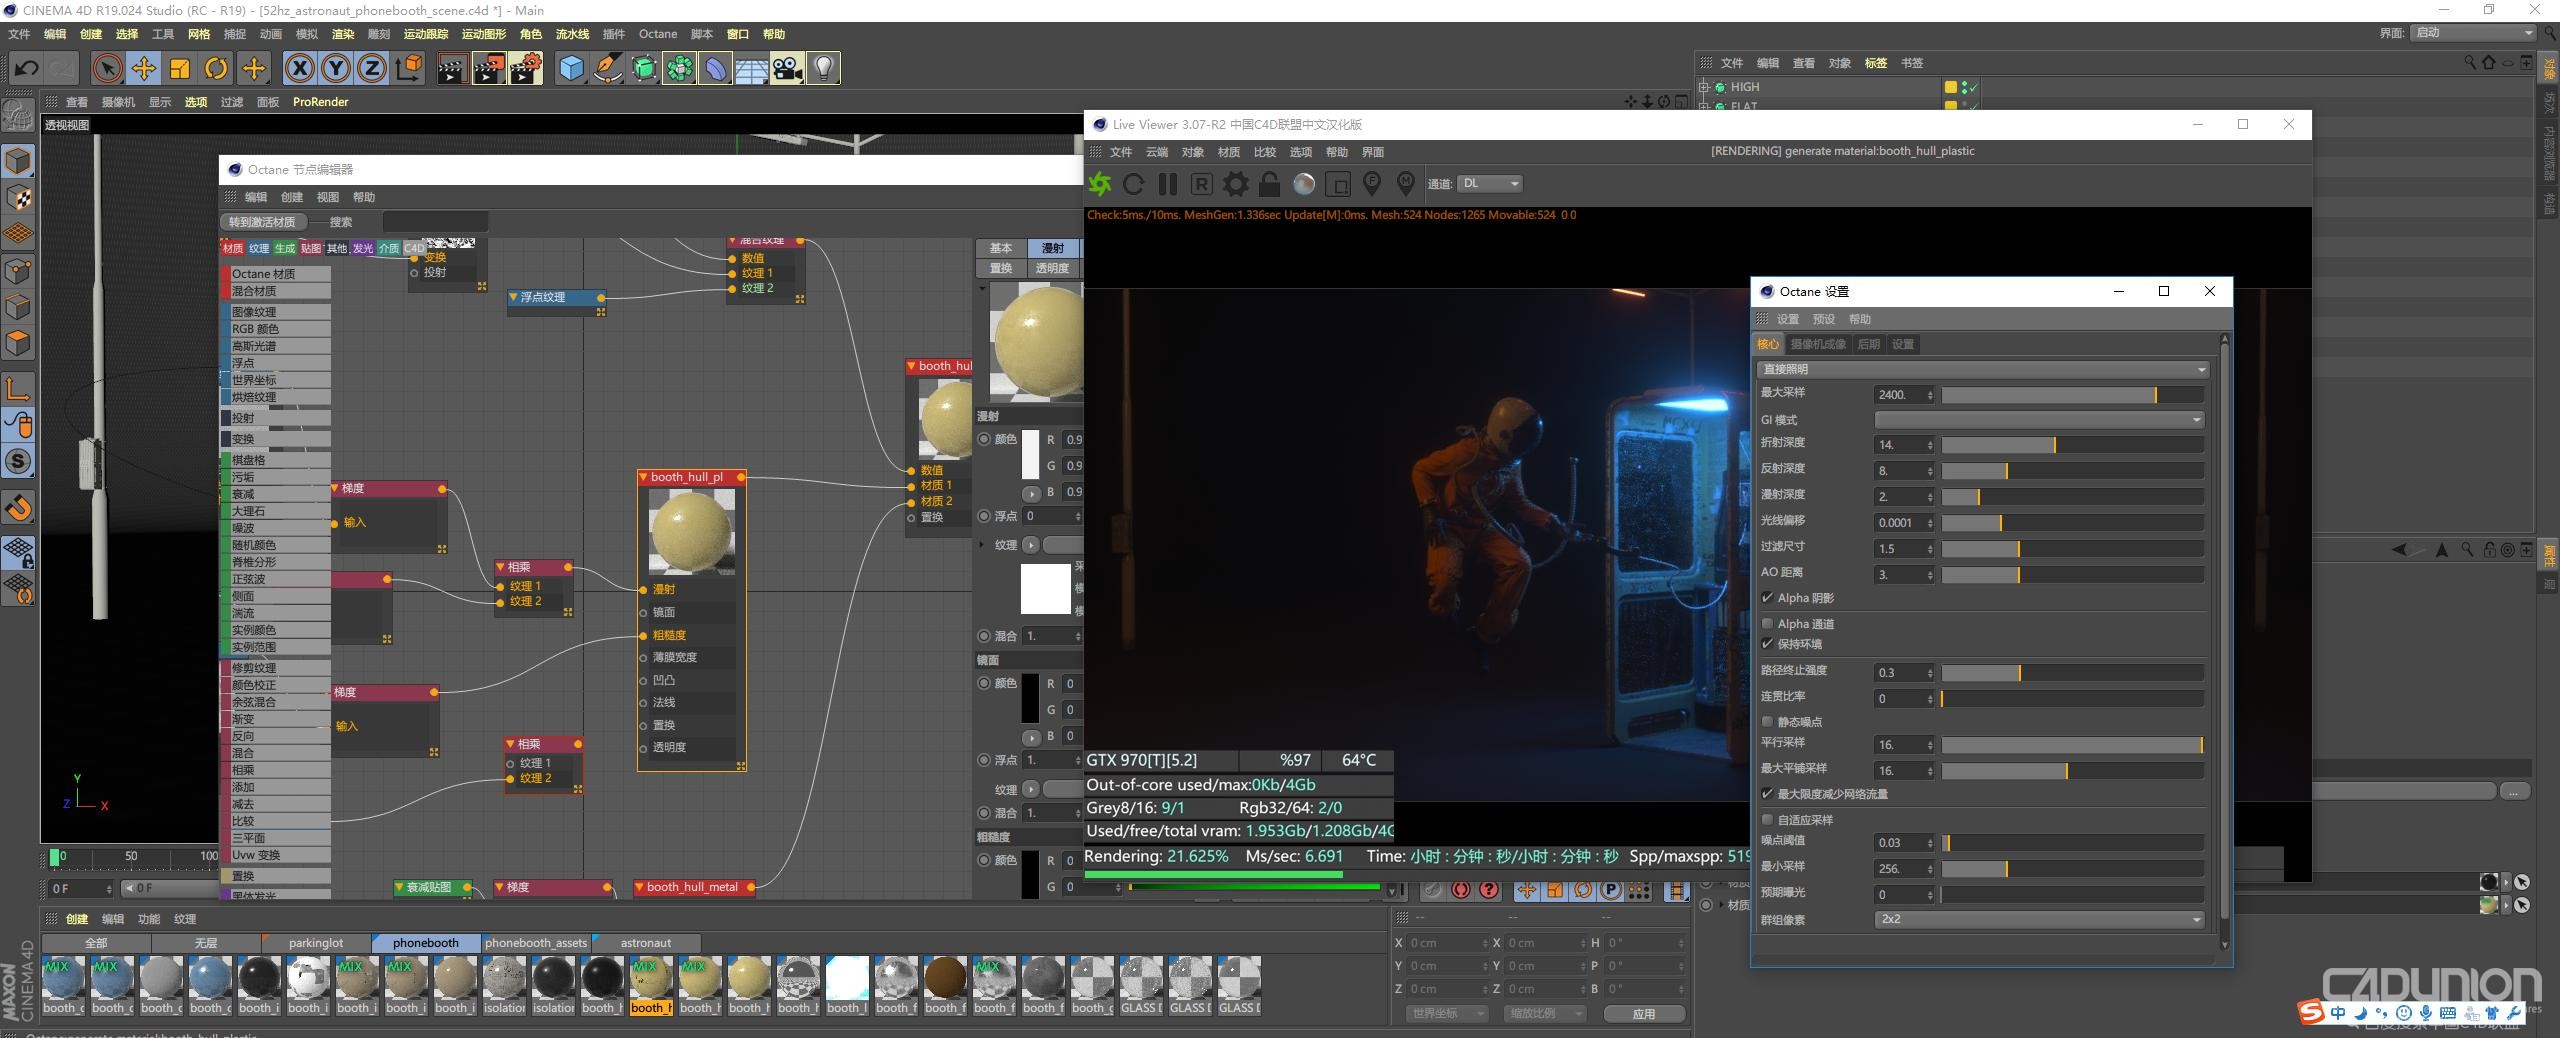The height and width of the screenshot is (1038, 2560).
Task: Click 应用 button in coordinates panel
Action: point(1643,1013)
